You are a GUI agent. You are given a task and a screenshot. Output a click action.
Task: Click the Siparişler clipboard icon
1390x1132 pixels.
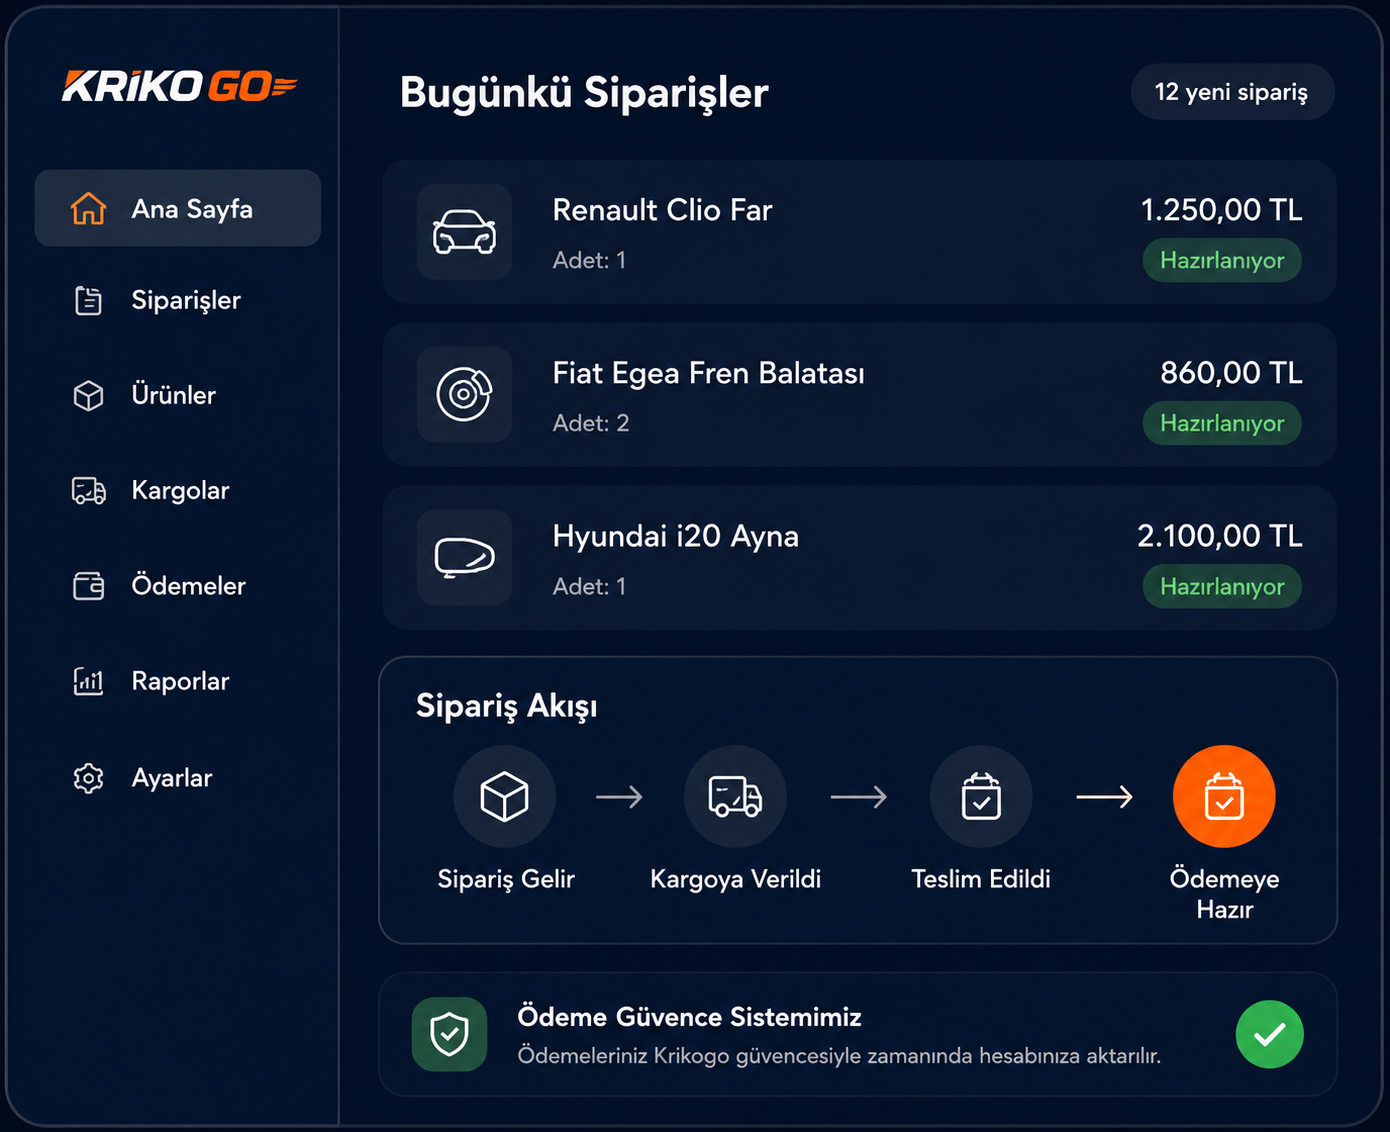pos(88,300)
